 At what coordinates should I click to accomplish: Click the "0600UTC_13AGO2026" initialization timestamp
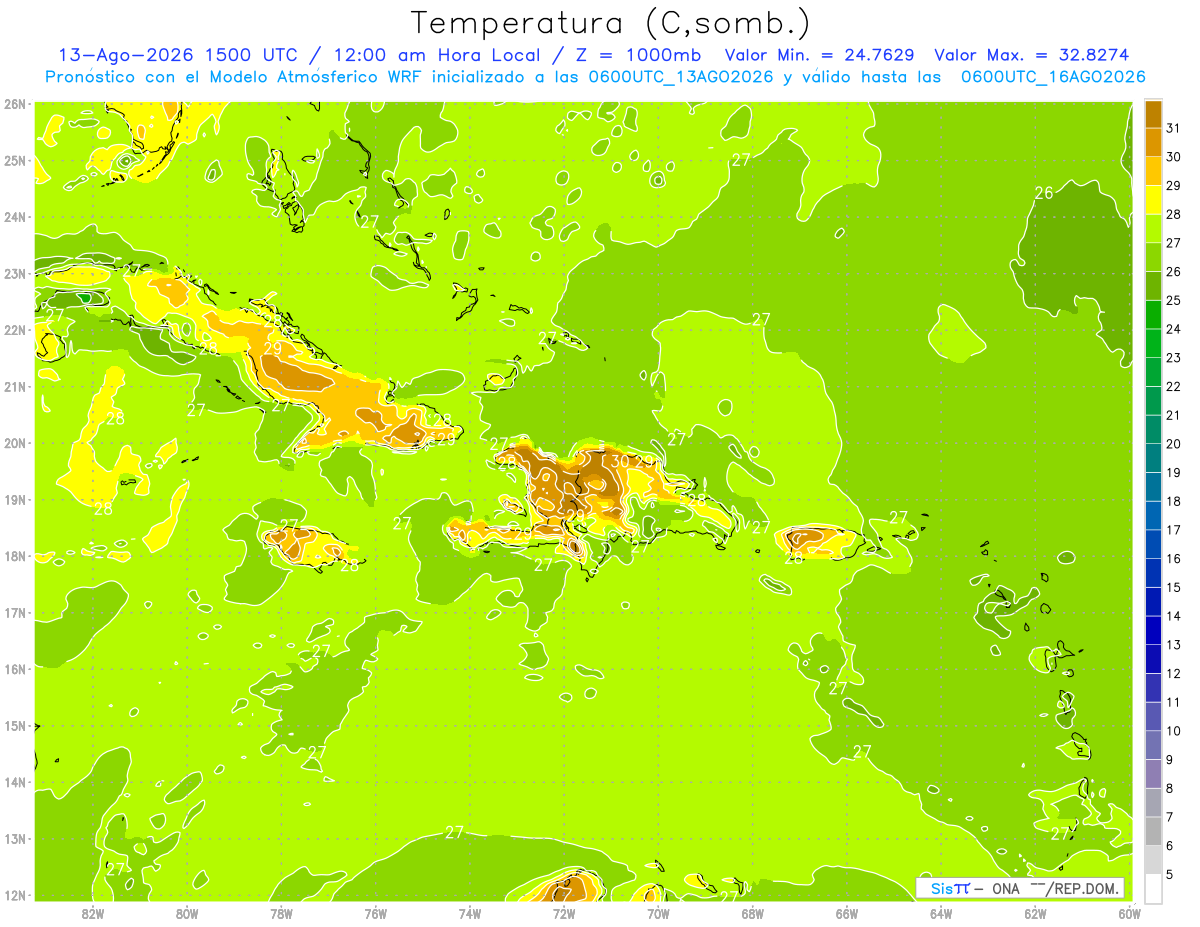coord(682,77)
